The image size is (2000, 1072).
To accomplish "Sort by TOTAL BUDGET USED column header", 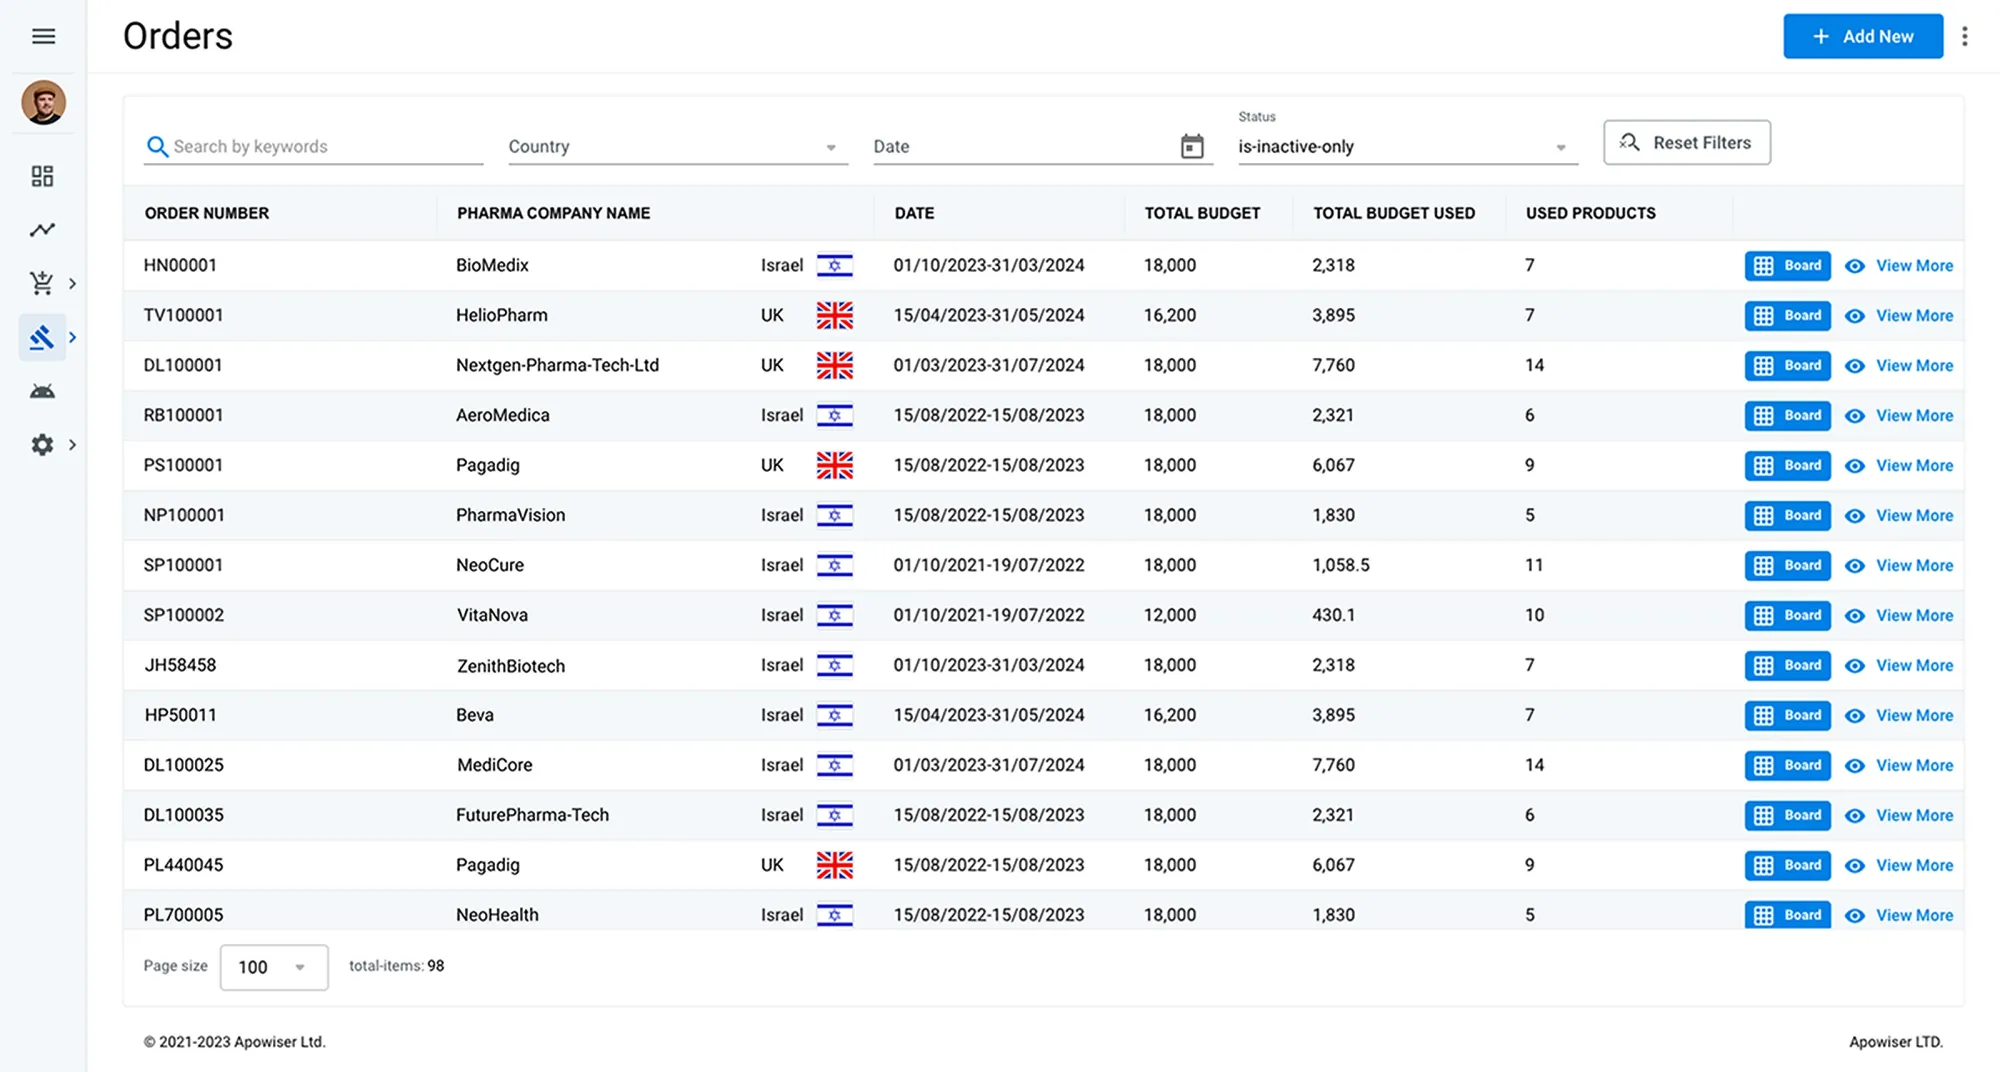I will click(1394, 213).
